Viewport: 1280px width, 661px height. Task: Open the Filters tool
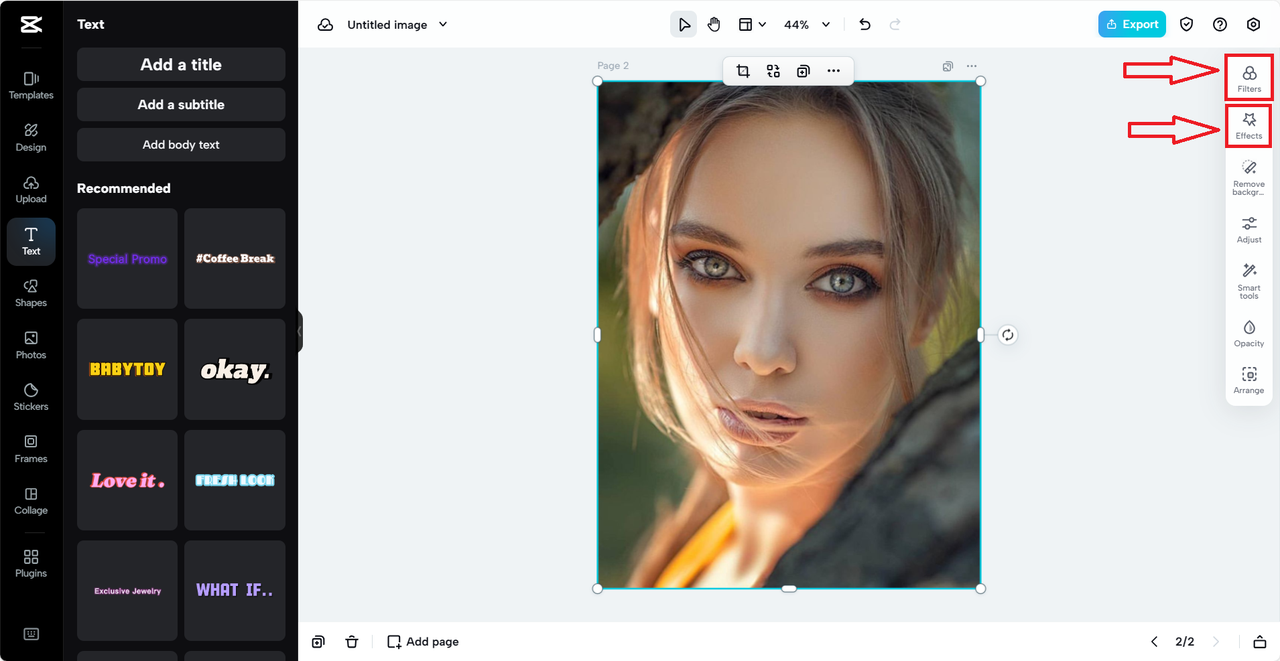1249,78
